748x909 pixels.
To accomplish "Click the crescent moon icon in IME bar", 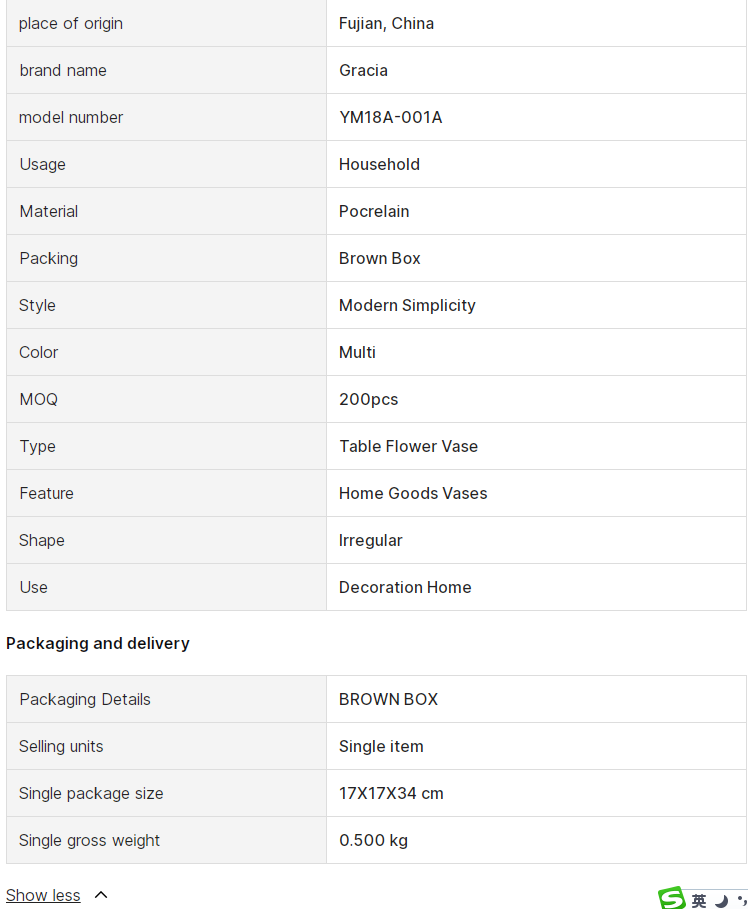I will click(722, 901).
